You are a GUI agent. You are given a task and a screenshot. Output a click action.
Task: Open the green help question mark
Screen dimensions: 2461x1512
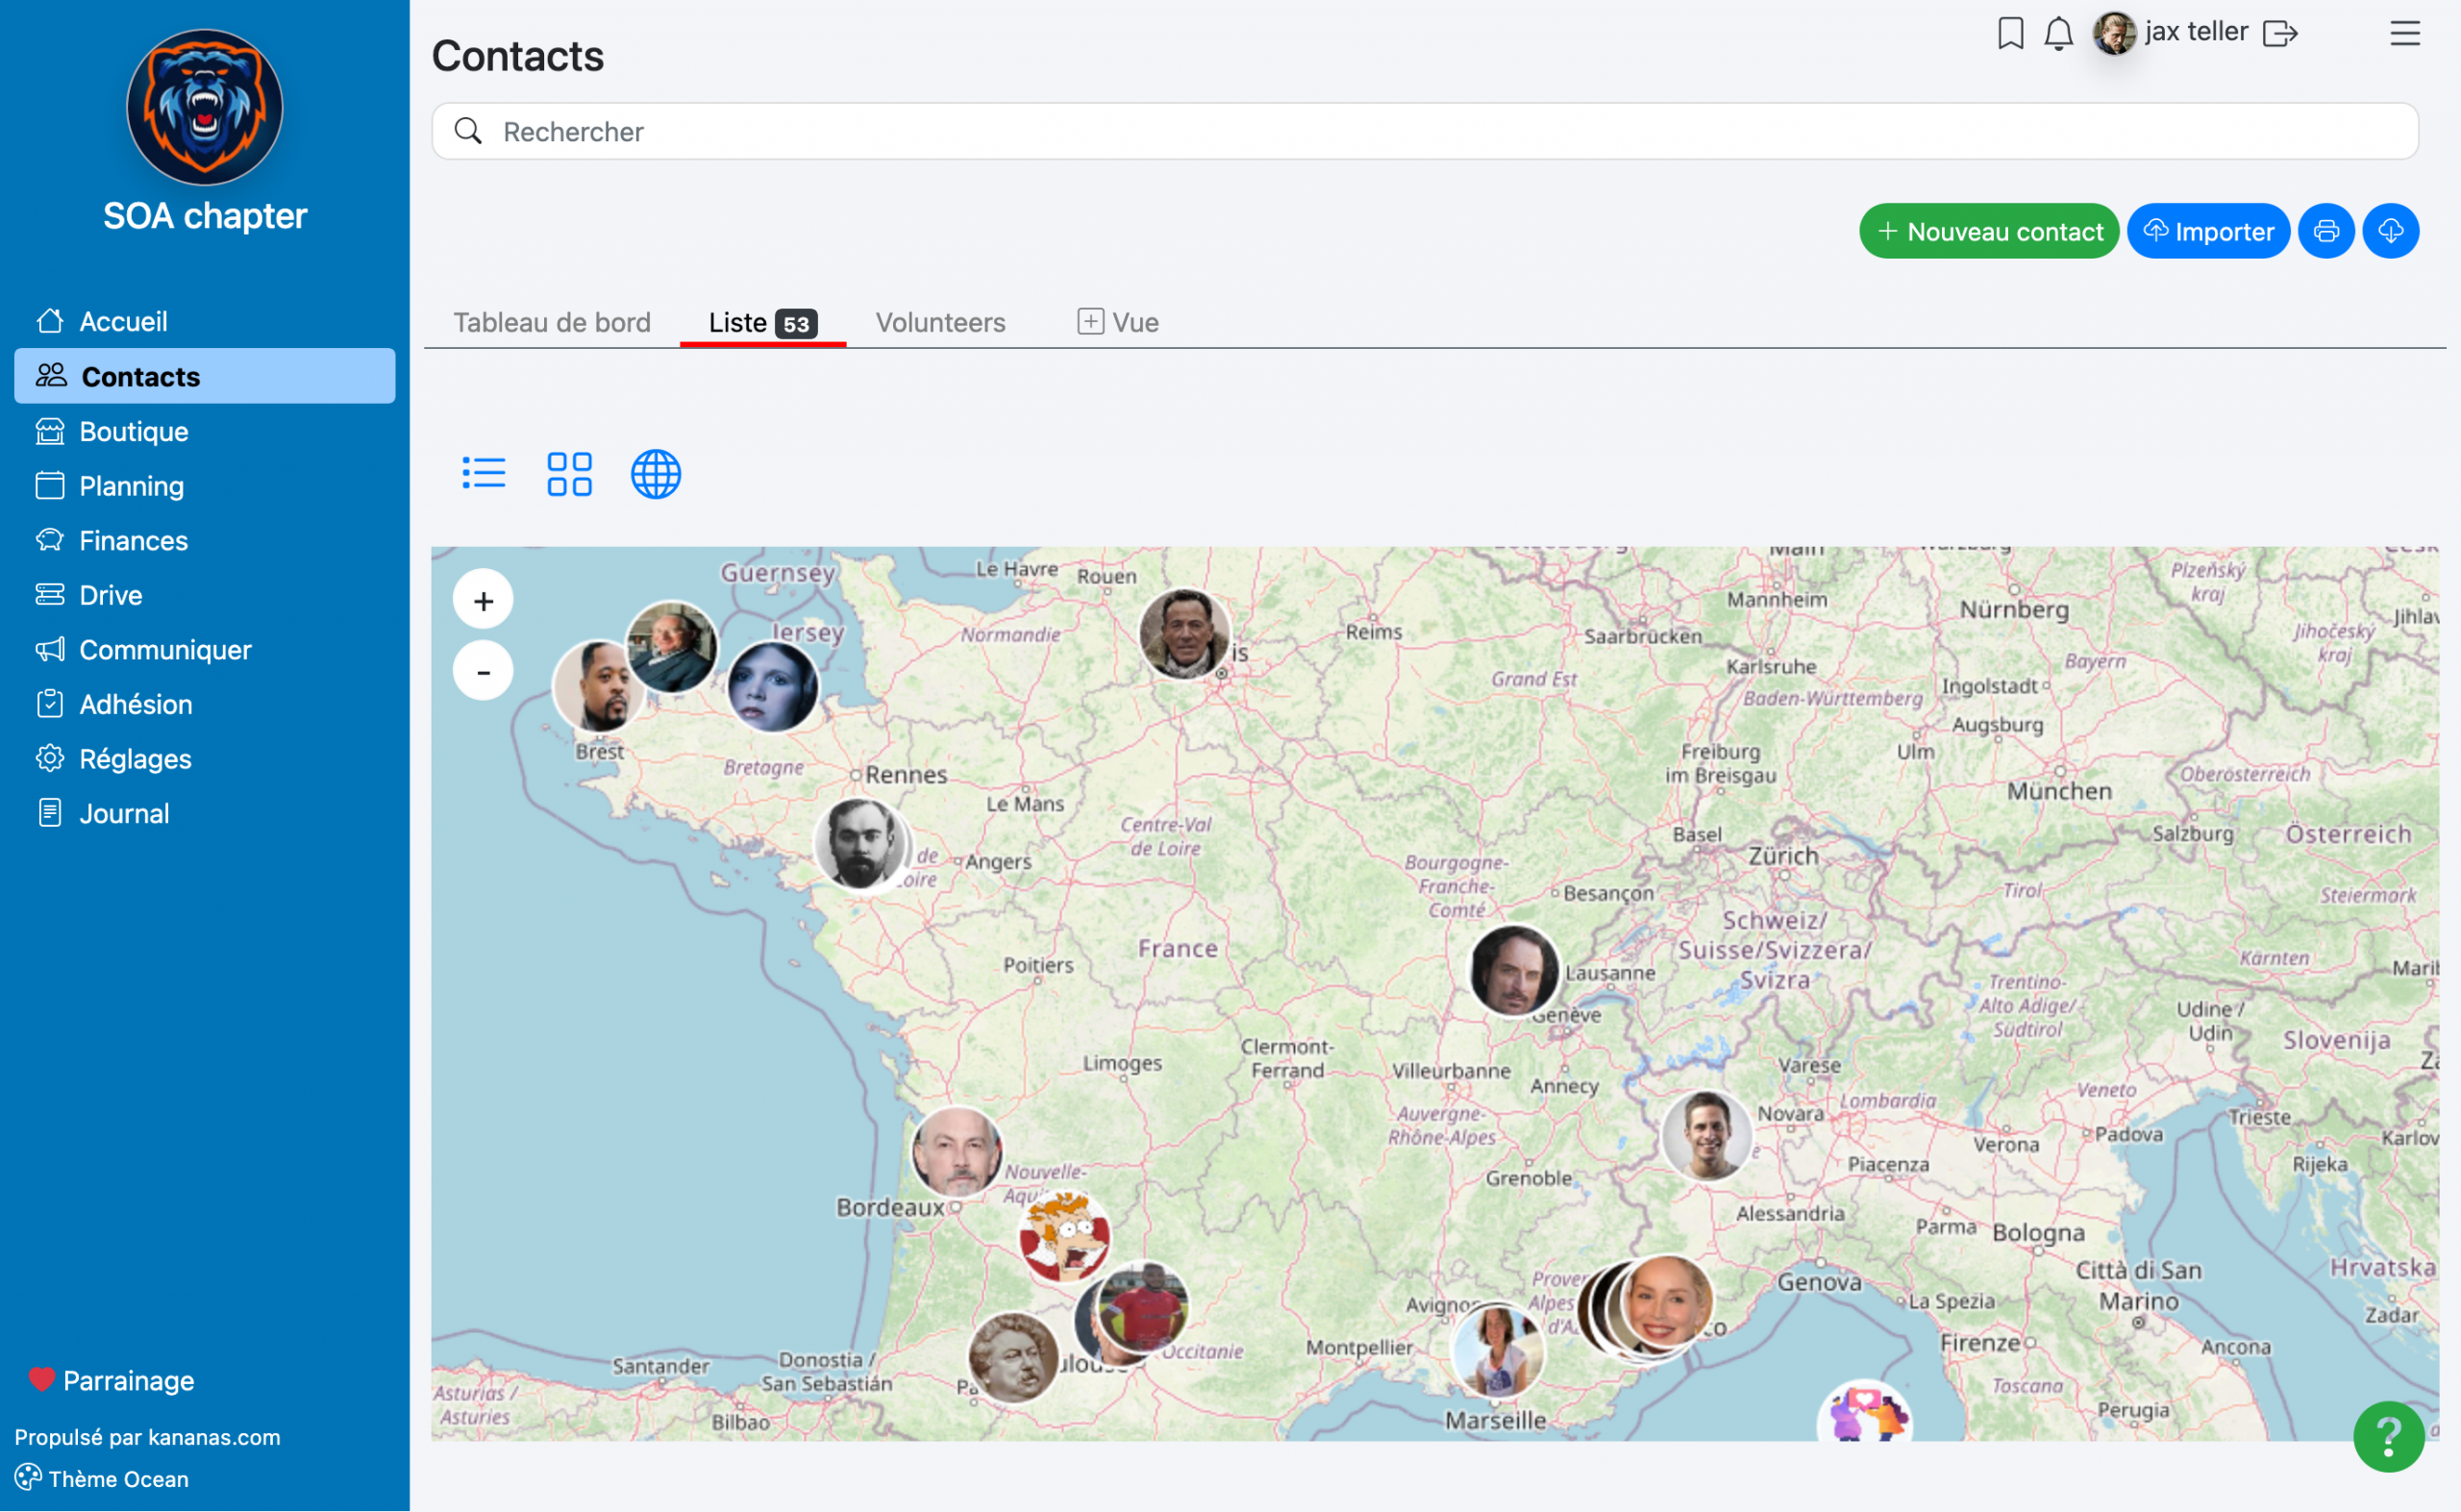[x=2387, y=1437]
